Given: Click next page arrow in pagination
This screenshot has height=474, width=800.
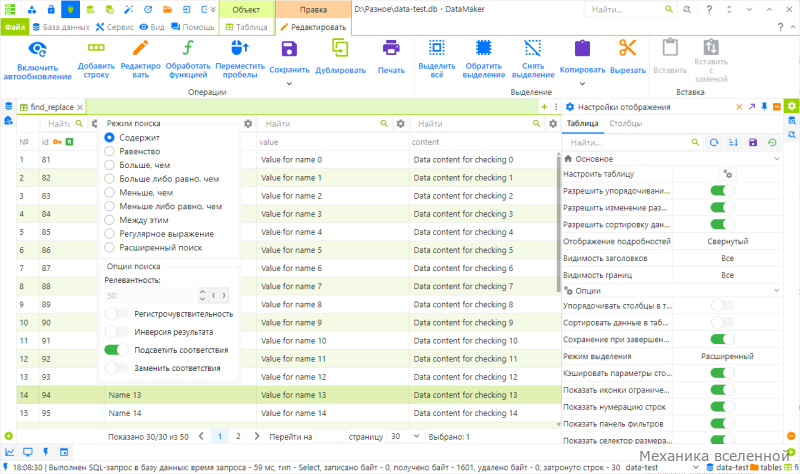Looking at the screenshot, I should (257, 436).
